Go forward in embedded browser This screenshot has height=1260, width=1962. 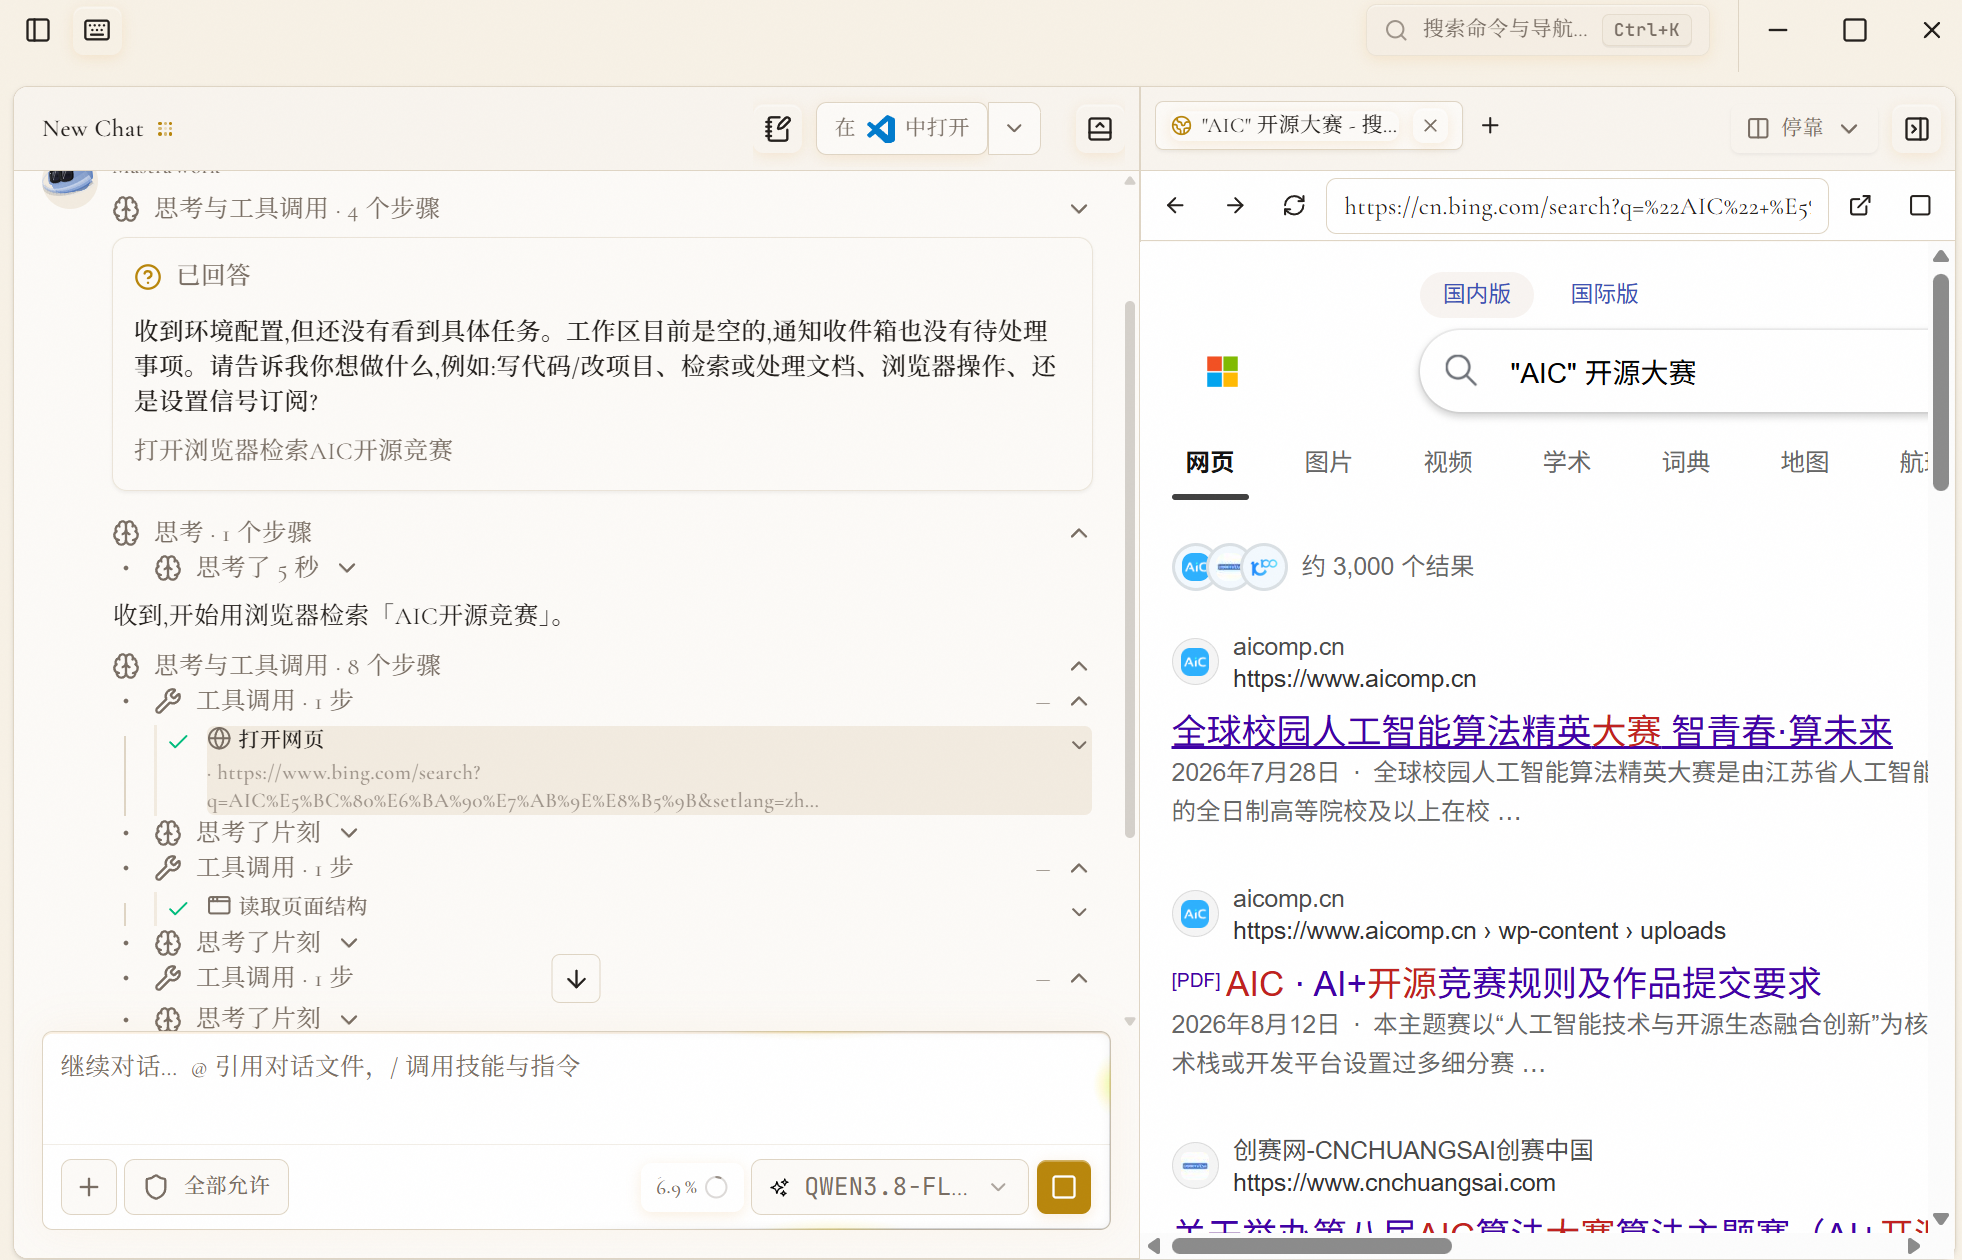click(x=1235, y=205)
